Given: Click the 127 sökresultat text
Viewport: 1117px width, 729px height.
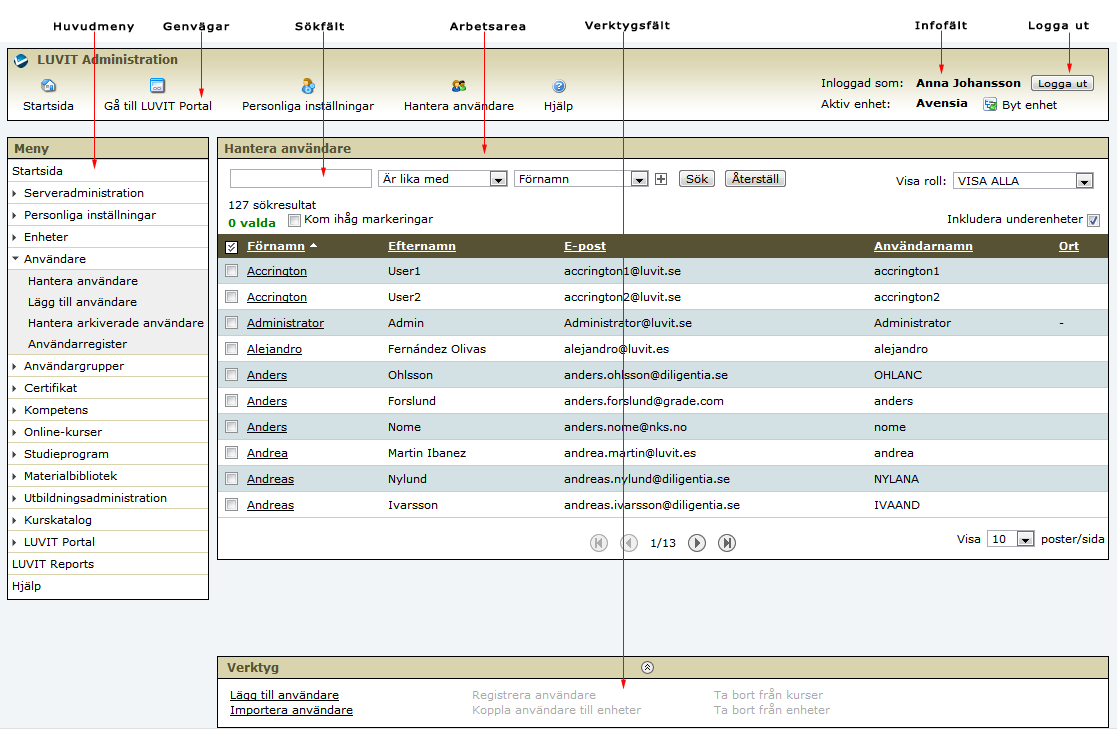Looking at the screenshot, I should point(272,205).
